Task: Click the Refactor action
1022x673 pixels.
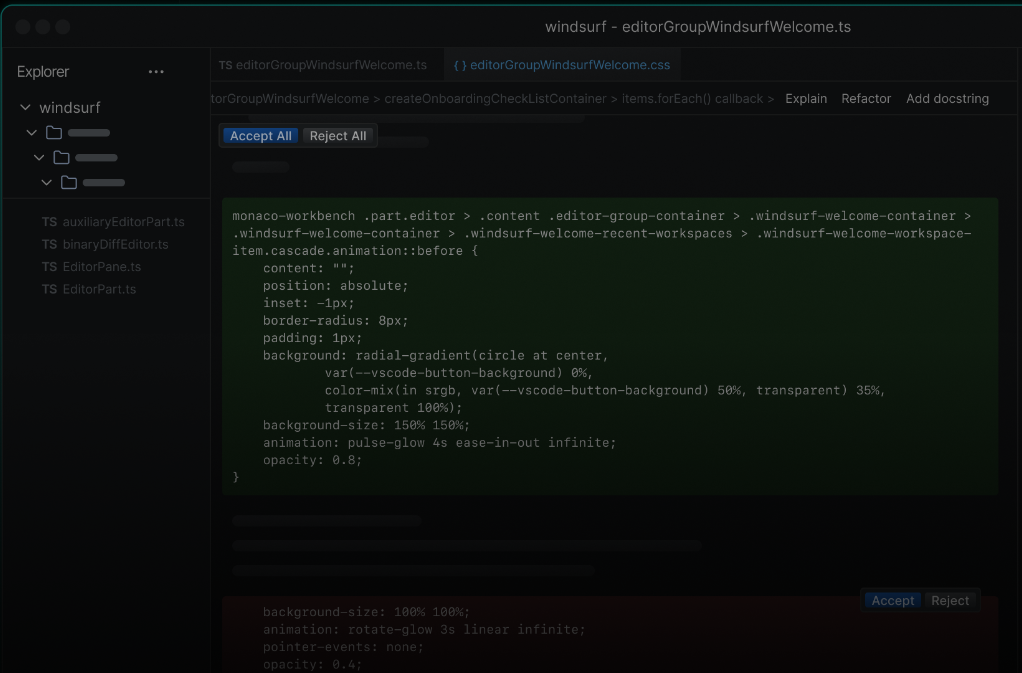Action: click(x=866, y=99)
